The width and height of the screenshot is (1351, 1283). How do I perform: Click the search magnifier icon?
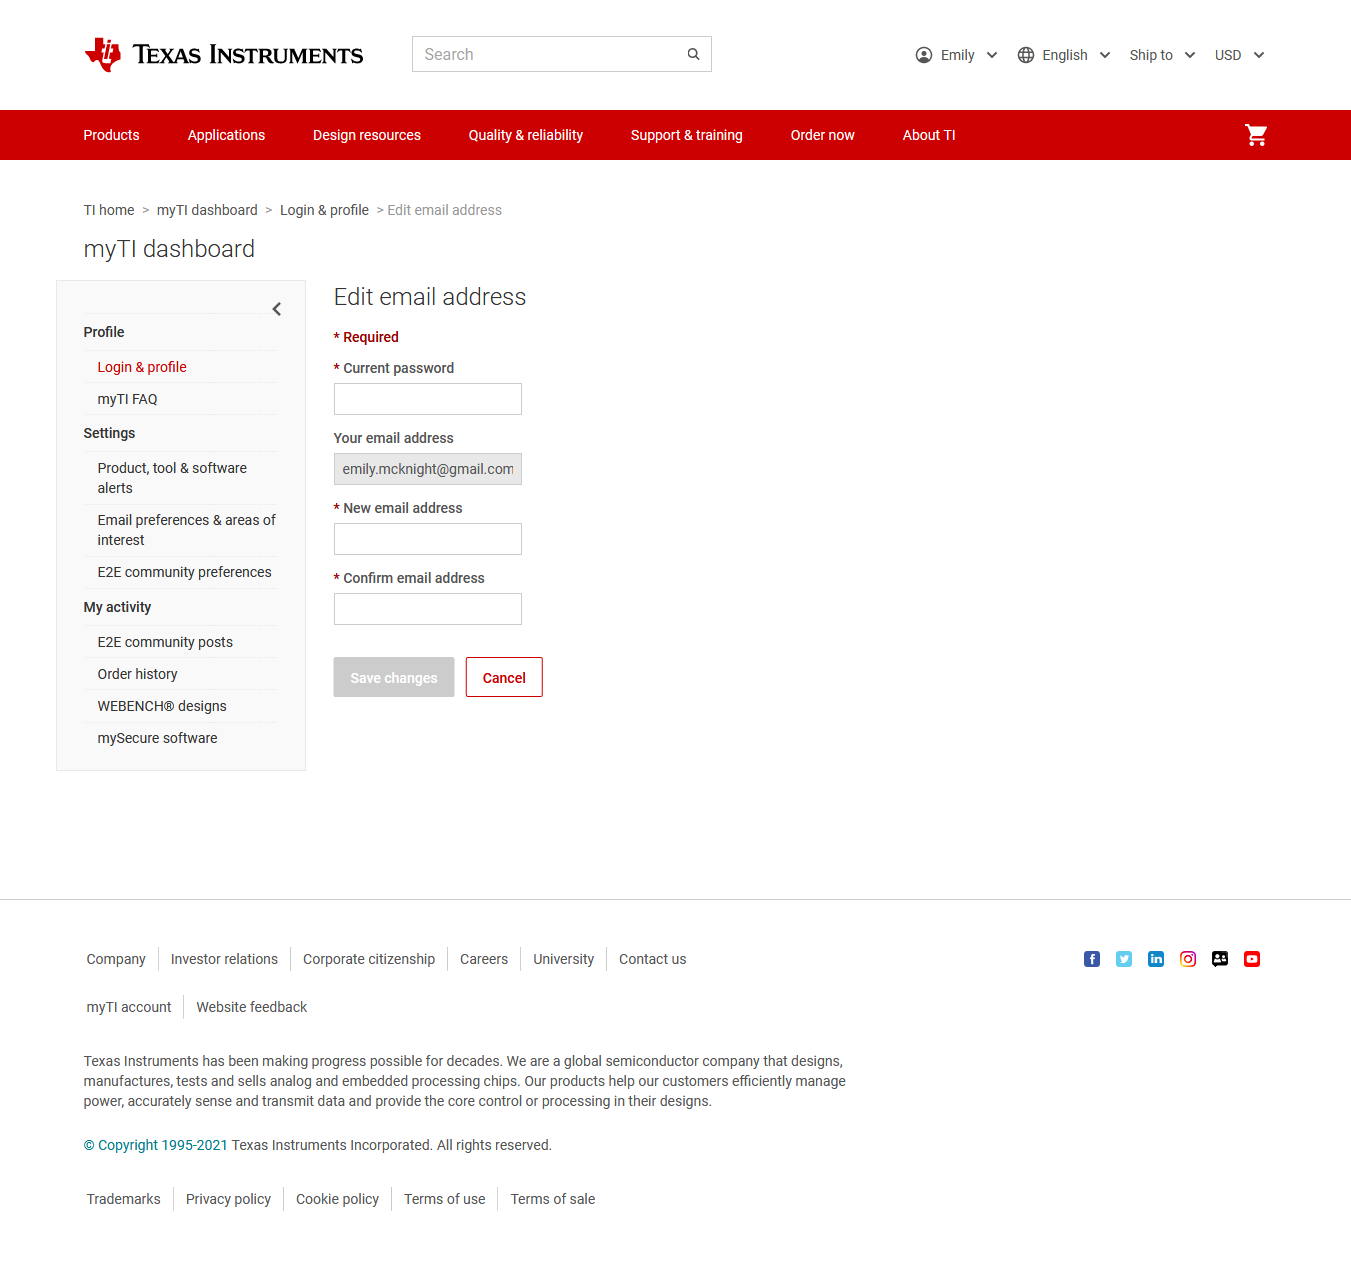click(693, 54)
